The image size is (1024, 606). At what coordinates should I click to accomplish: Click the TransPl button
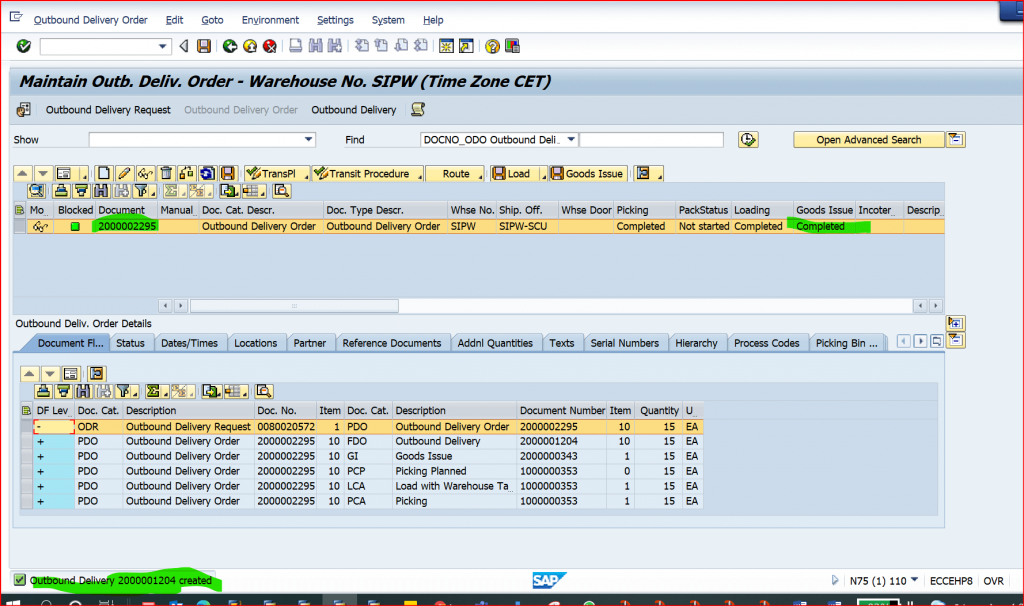pyautogui.click(x=277, y=174)
